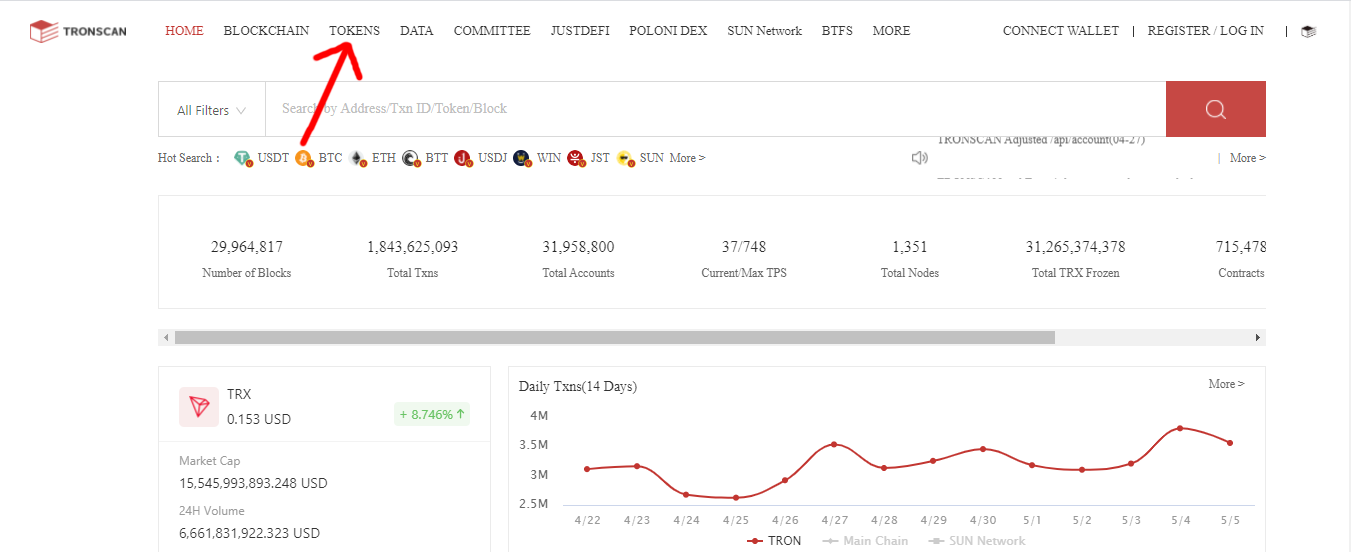Click the 4/25 data point on chart
The image size is (1351, 552).
(x=735, y=498)
